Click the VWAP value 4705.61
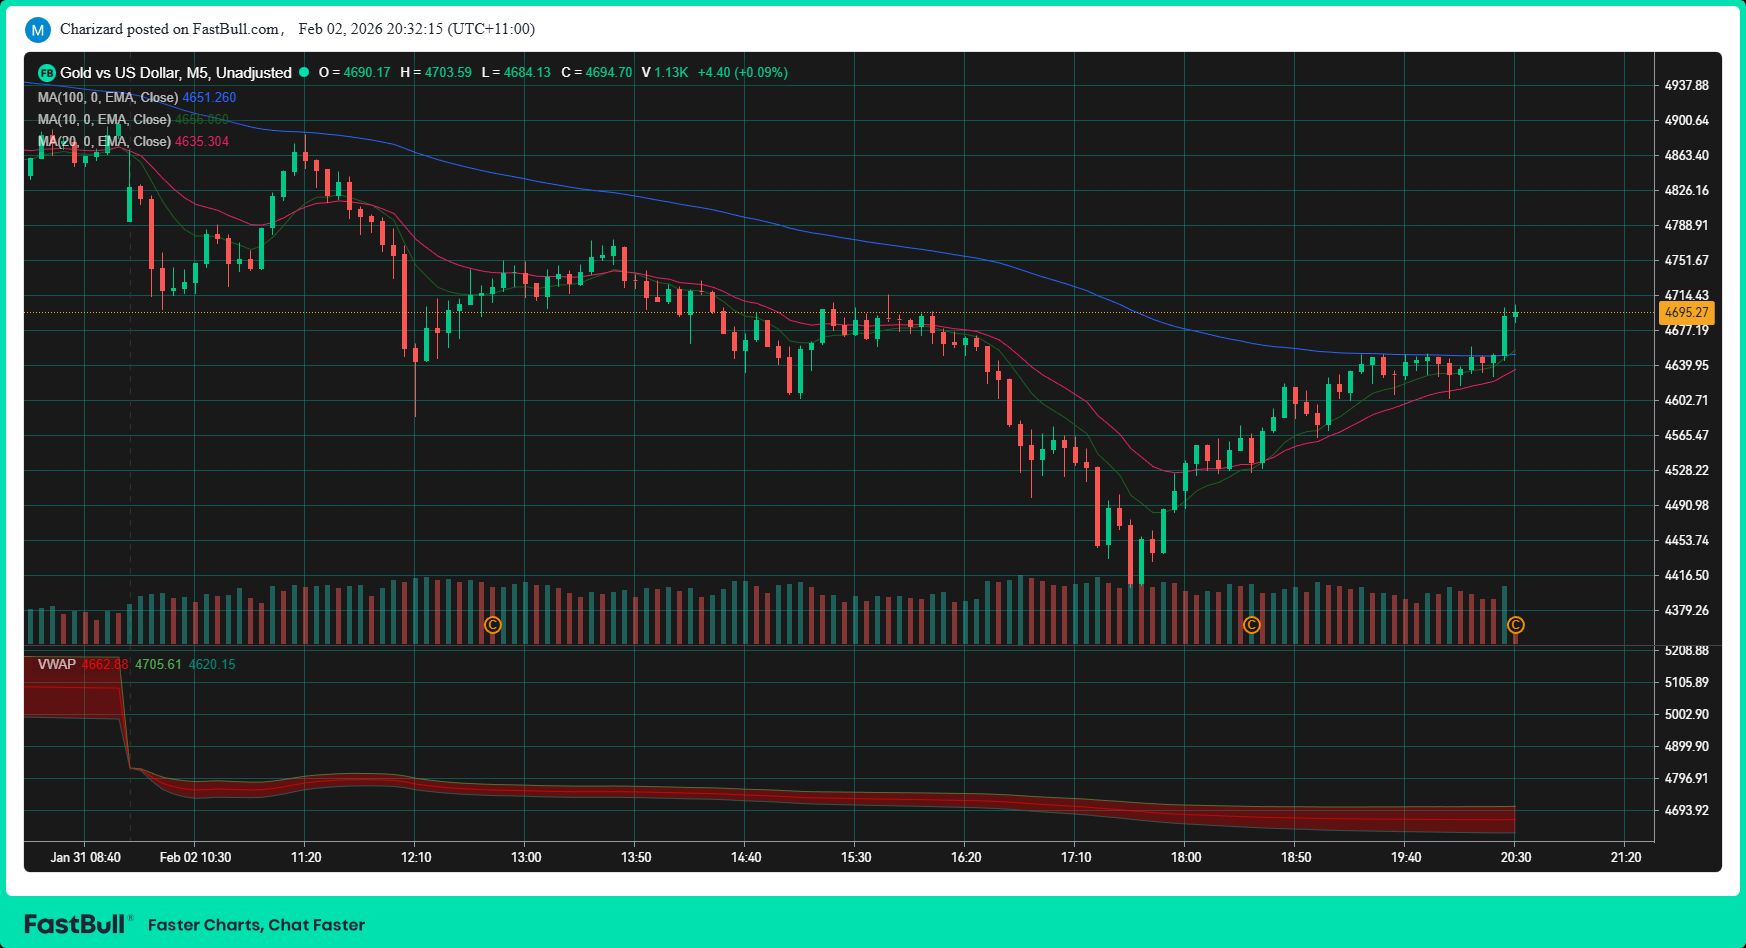This screenshot has height=948, width=1746. click(158, 665)
